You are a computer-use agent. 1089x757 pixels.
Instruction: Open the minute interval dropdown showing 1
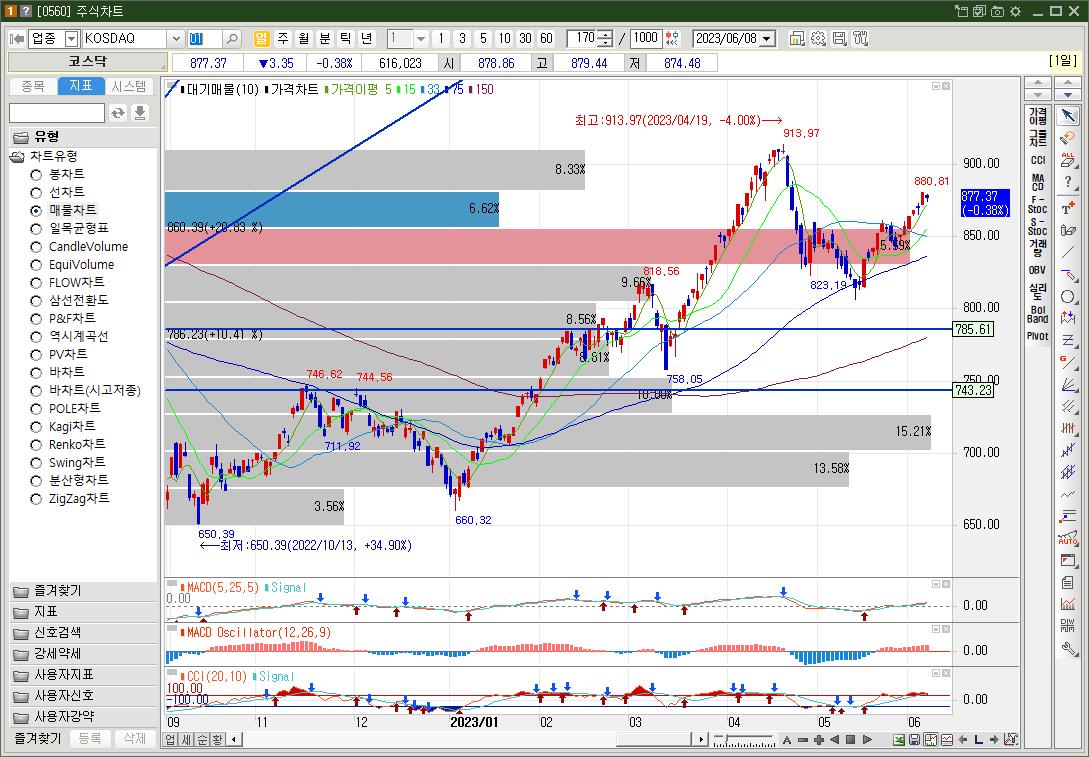coord(420,39)
